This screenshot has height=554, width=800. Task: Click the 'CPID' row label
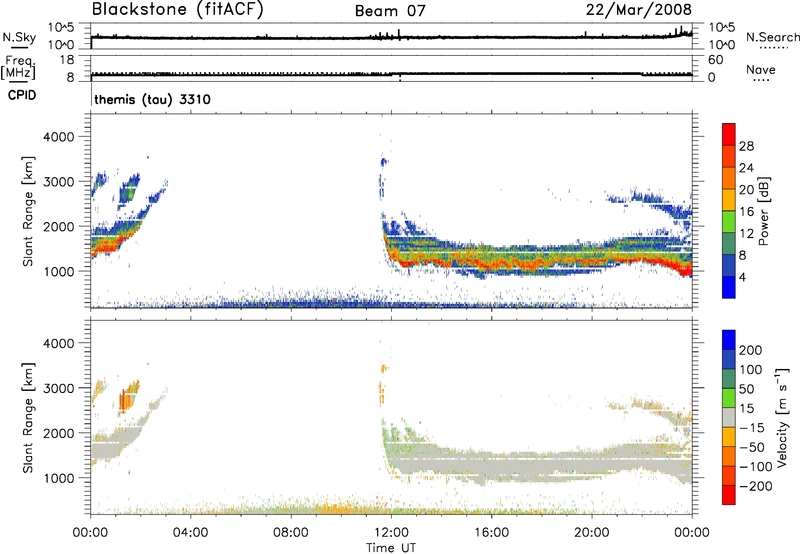[22, 95]
